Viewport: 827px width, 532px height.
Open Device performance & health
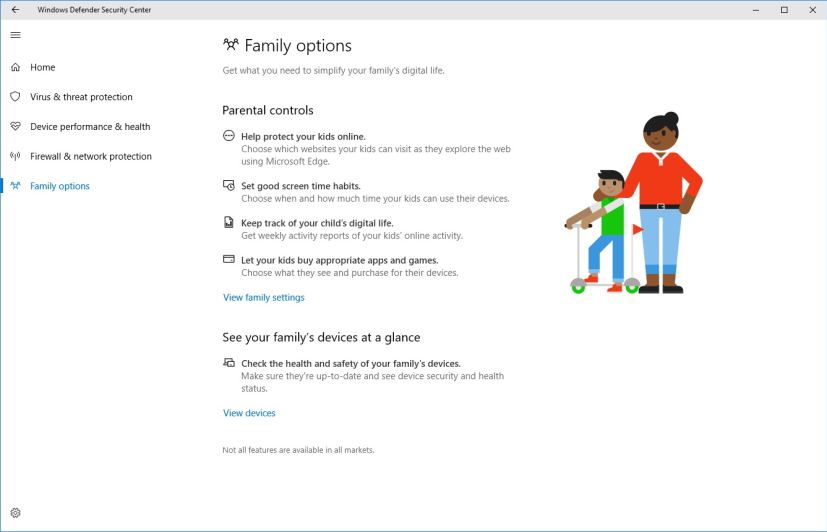tap(90, 127)
